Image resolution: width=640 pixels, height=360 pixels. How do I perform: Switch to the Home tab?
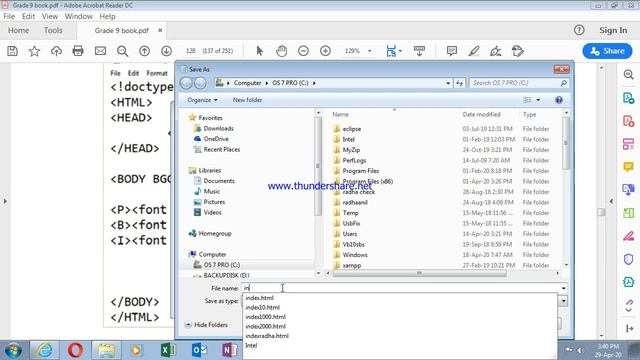pyautogui.click(x=18, y=30)
